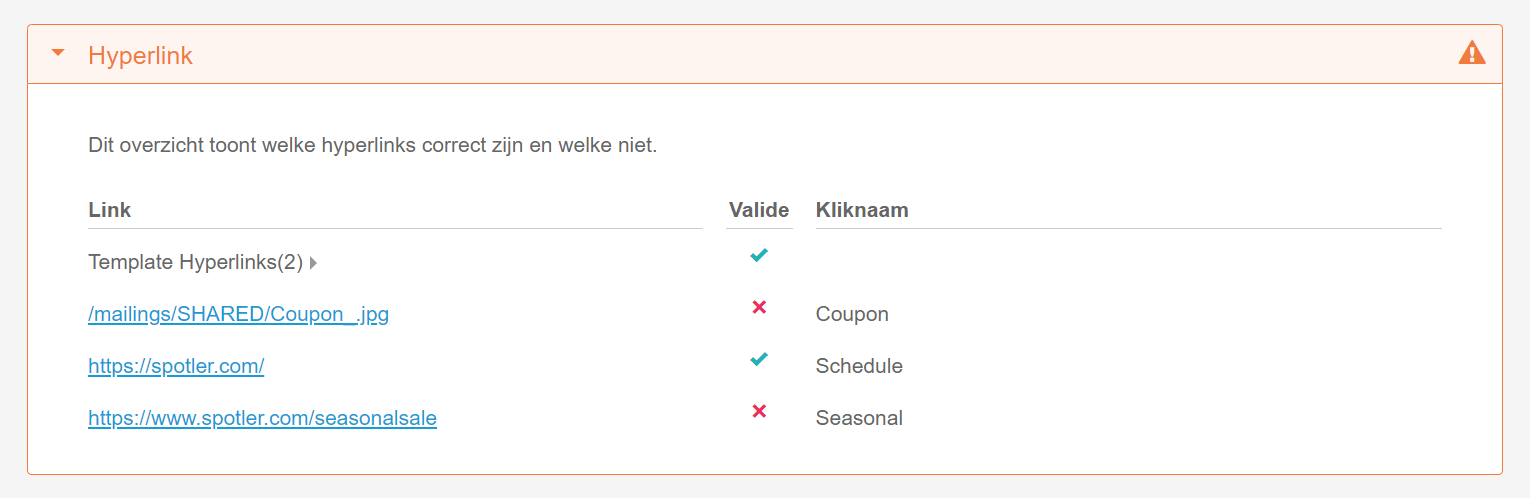Select the Kliknaam column header

pos(862,210)
